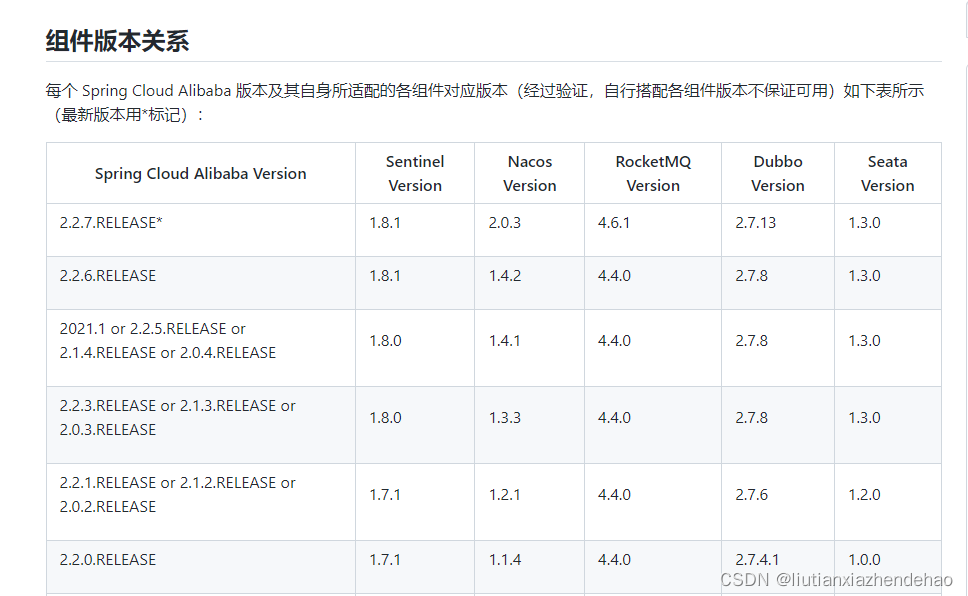Select Dubbo value 2.7.13

click(756, 223)
